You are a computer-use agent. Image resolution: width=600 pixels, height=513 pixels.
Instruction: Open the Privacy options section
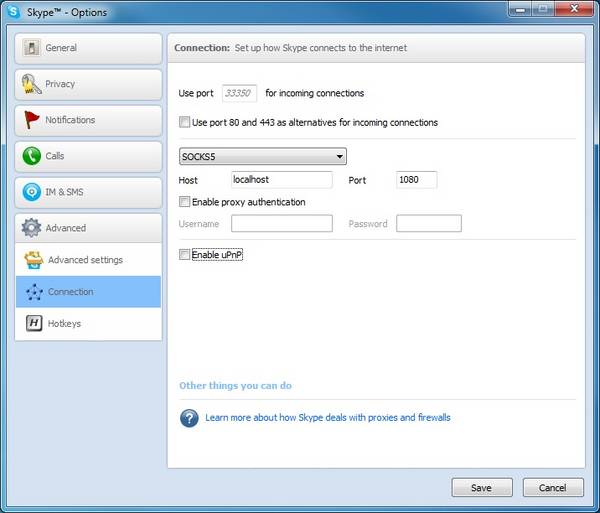88,84
